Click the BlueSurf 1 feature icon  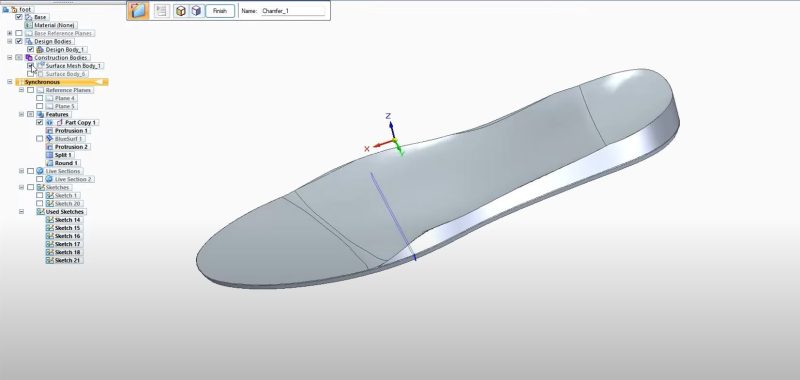[49, 139]
